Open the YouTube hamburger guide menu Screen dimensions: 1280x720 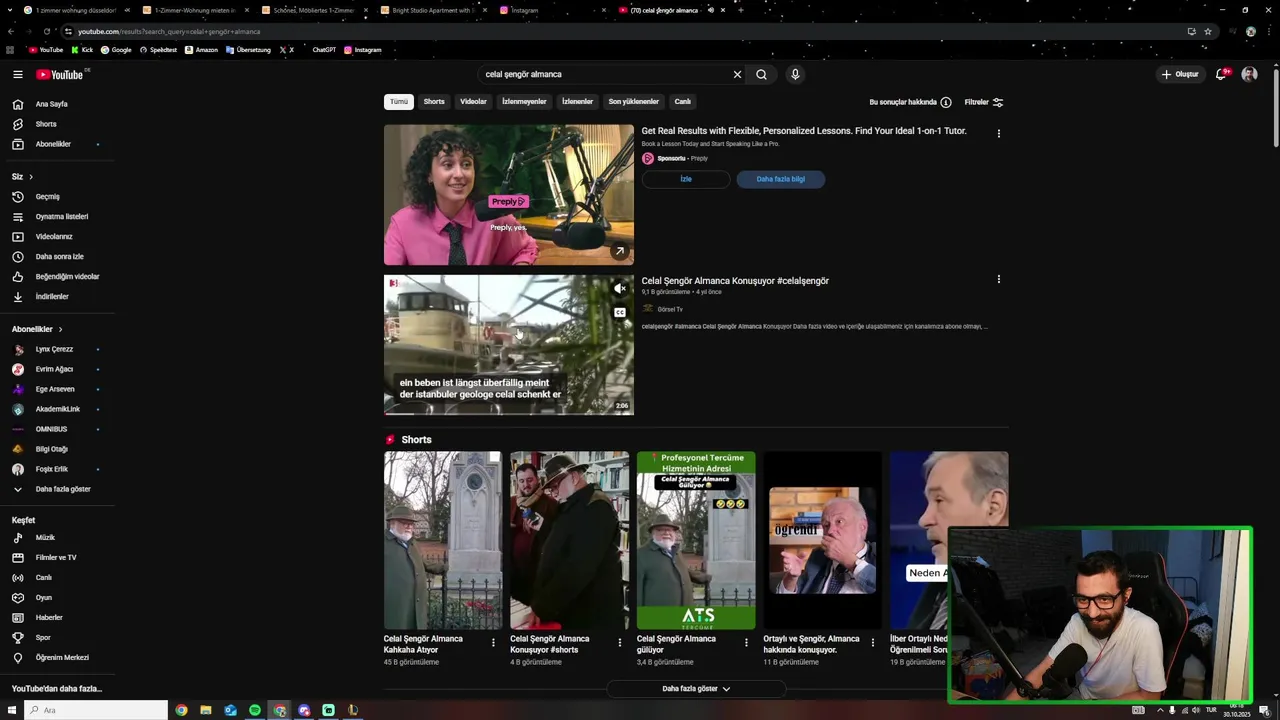[17, 74]
